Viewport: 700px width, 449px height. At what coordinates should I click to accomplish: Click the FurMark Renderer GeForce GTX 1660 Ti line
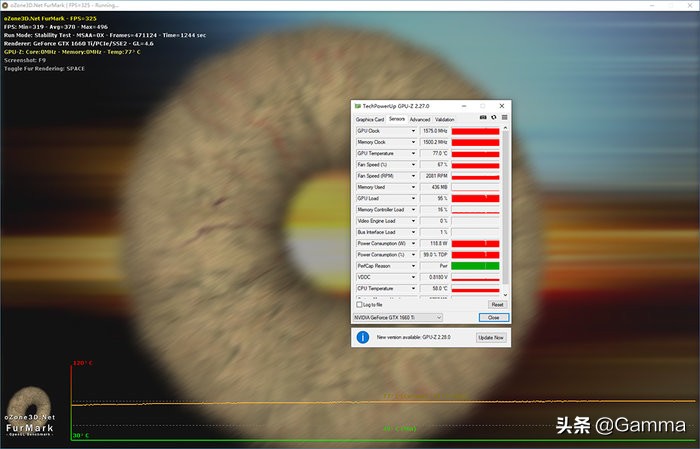79,44
